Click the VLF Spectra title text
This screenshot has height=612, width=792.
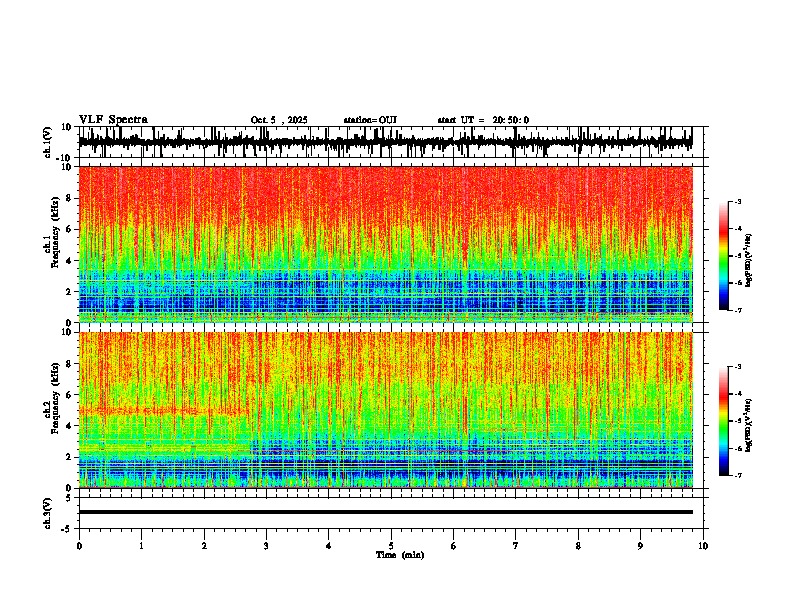(x=113, y=120)
